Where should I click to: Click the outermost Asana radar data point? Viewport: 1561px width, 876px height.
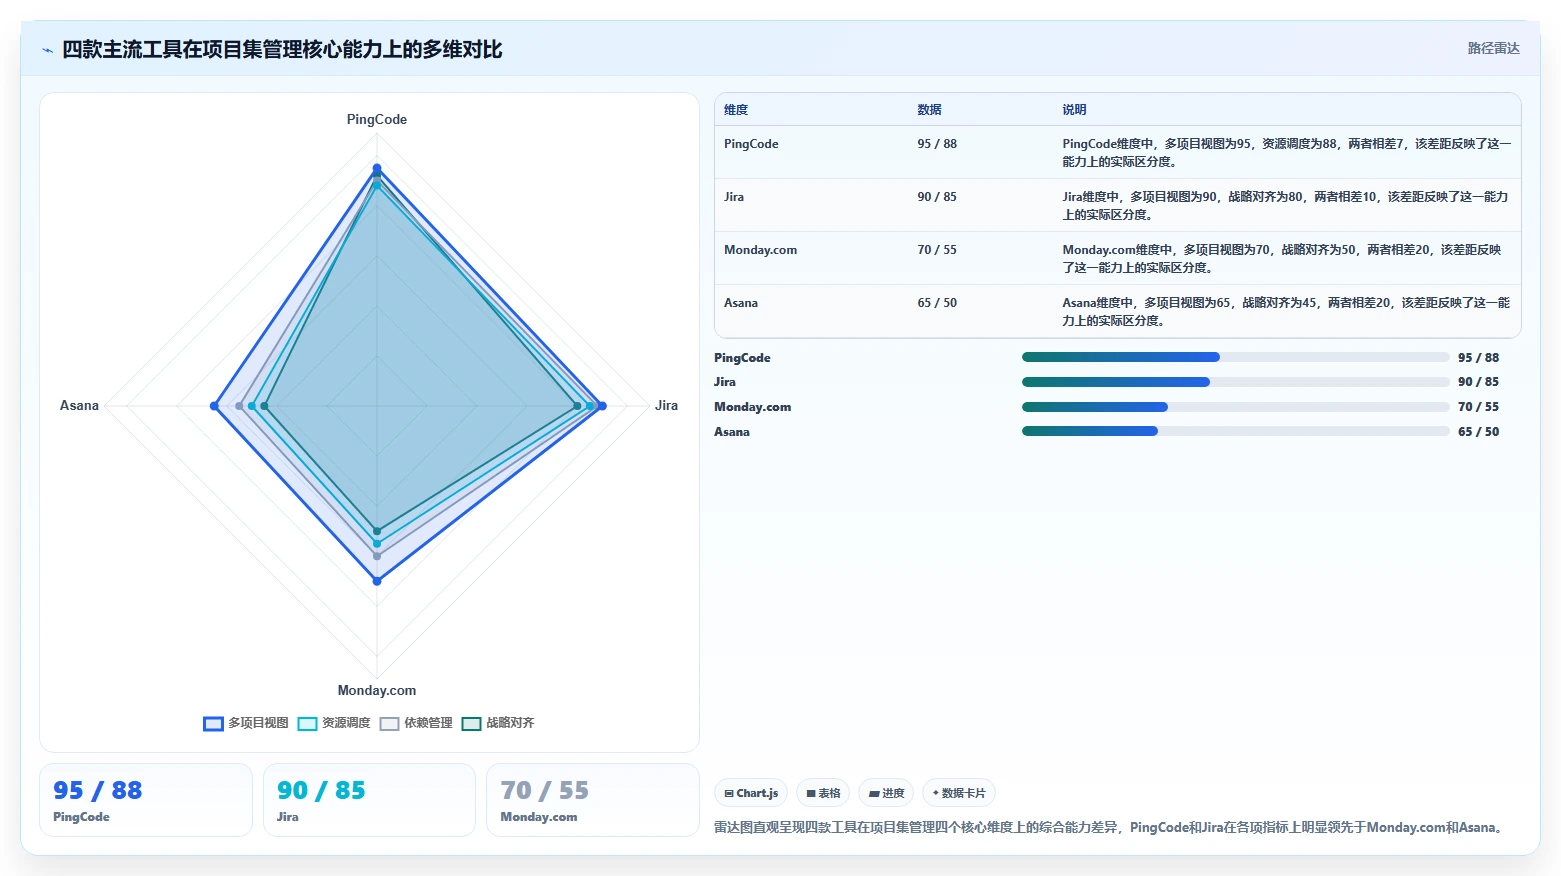pos(214,406)
